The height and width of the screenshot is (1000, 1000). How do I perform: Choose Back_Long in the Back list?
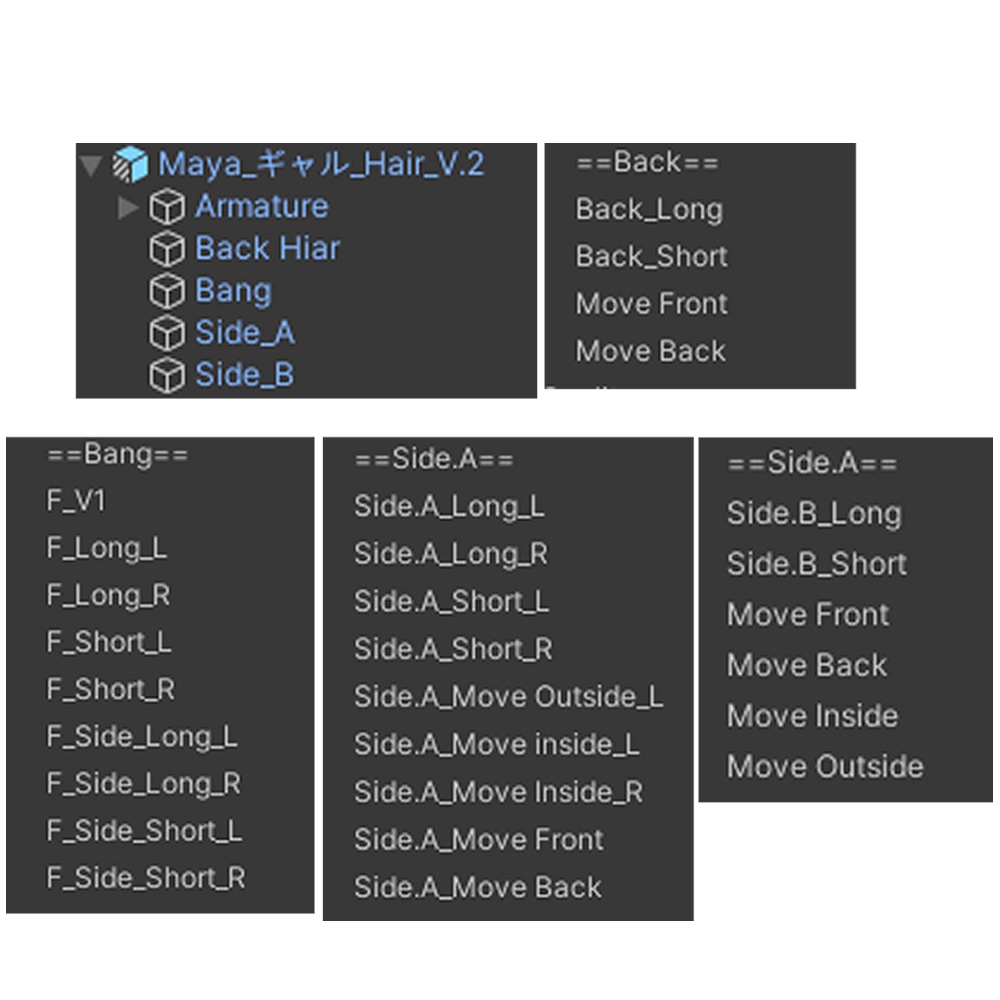tap(649, 210)
